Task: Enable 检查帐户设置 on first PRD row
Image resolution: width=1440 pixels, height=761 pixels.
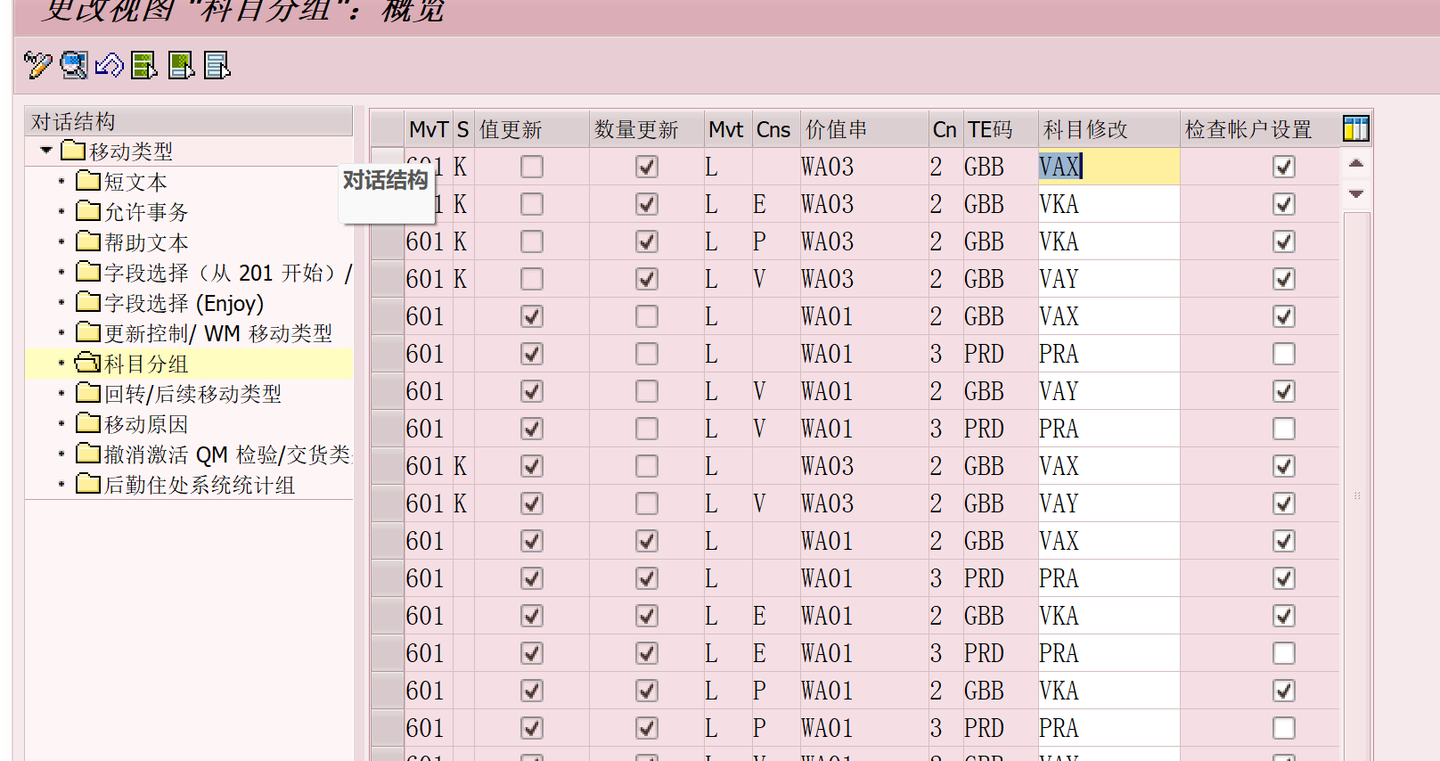Action: tap(1284, 354)
